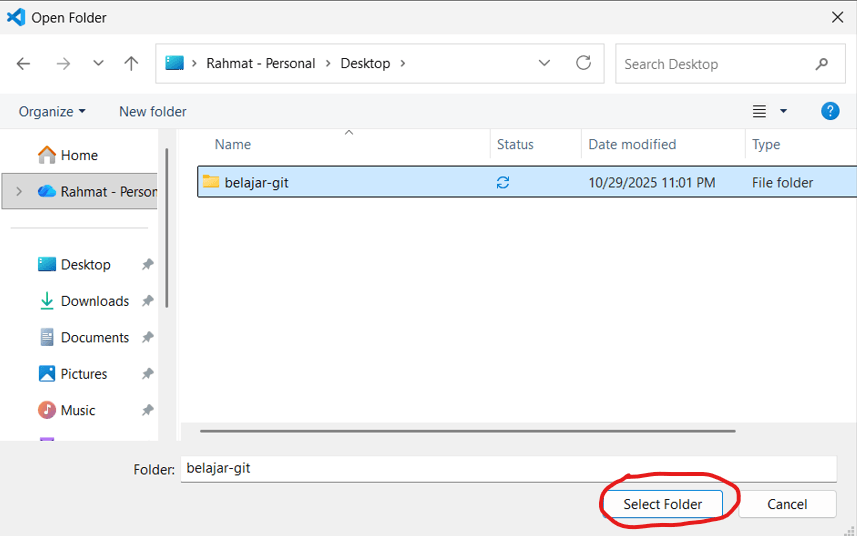
Task: Click the pin icon beside Downloads
Action: click(x=148, y=301)
